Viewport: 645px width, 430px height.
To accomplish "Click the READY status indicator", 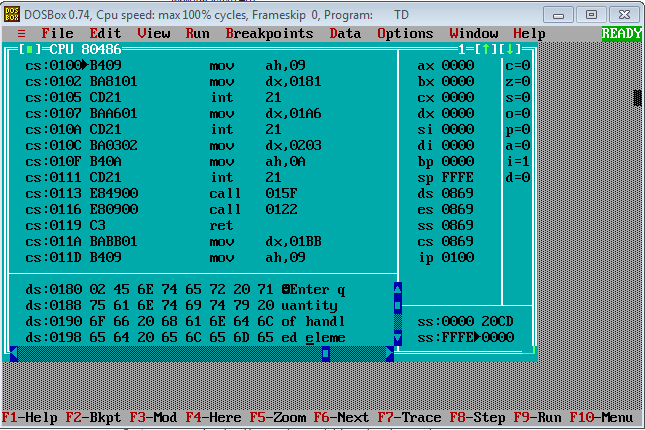I will click(622, 33).
